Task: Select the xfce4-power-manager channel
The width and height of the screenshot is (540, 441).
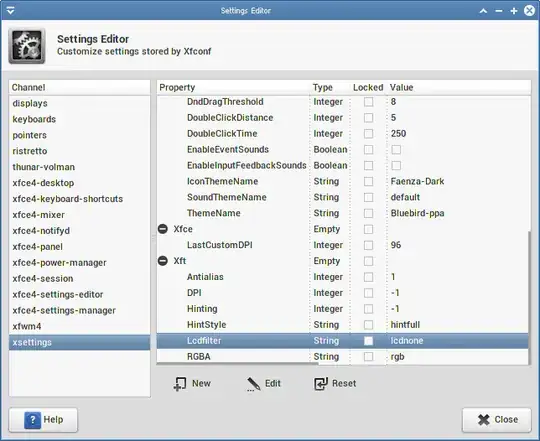Action: click(80, 263)
